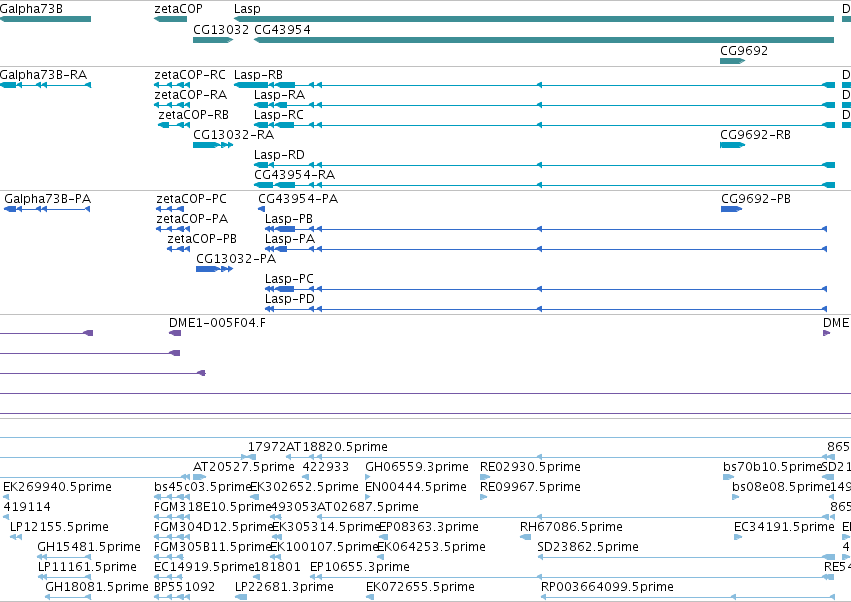Image resolution: width=851 pixels, height=602 pixels.
Task: Click the zetaCOP-PA protein label
Action: 192,219
